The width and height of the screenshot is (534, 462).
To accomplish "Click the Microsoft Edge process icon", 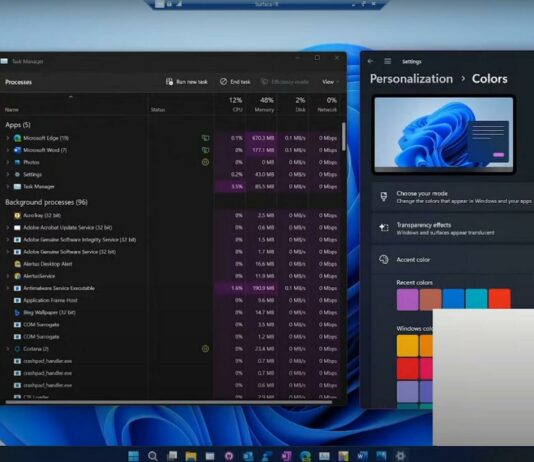I will (x=17, y=138).
